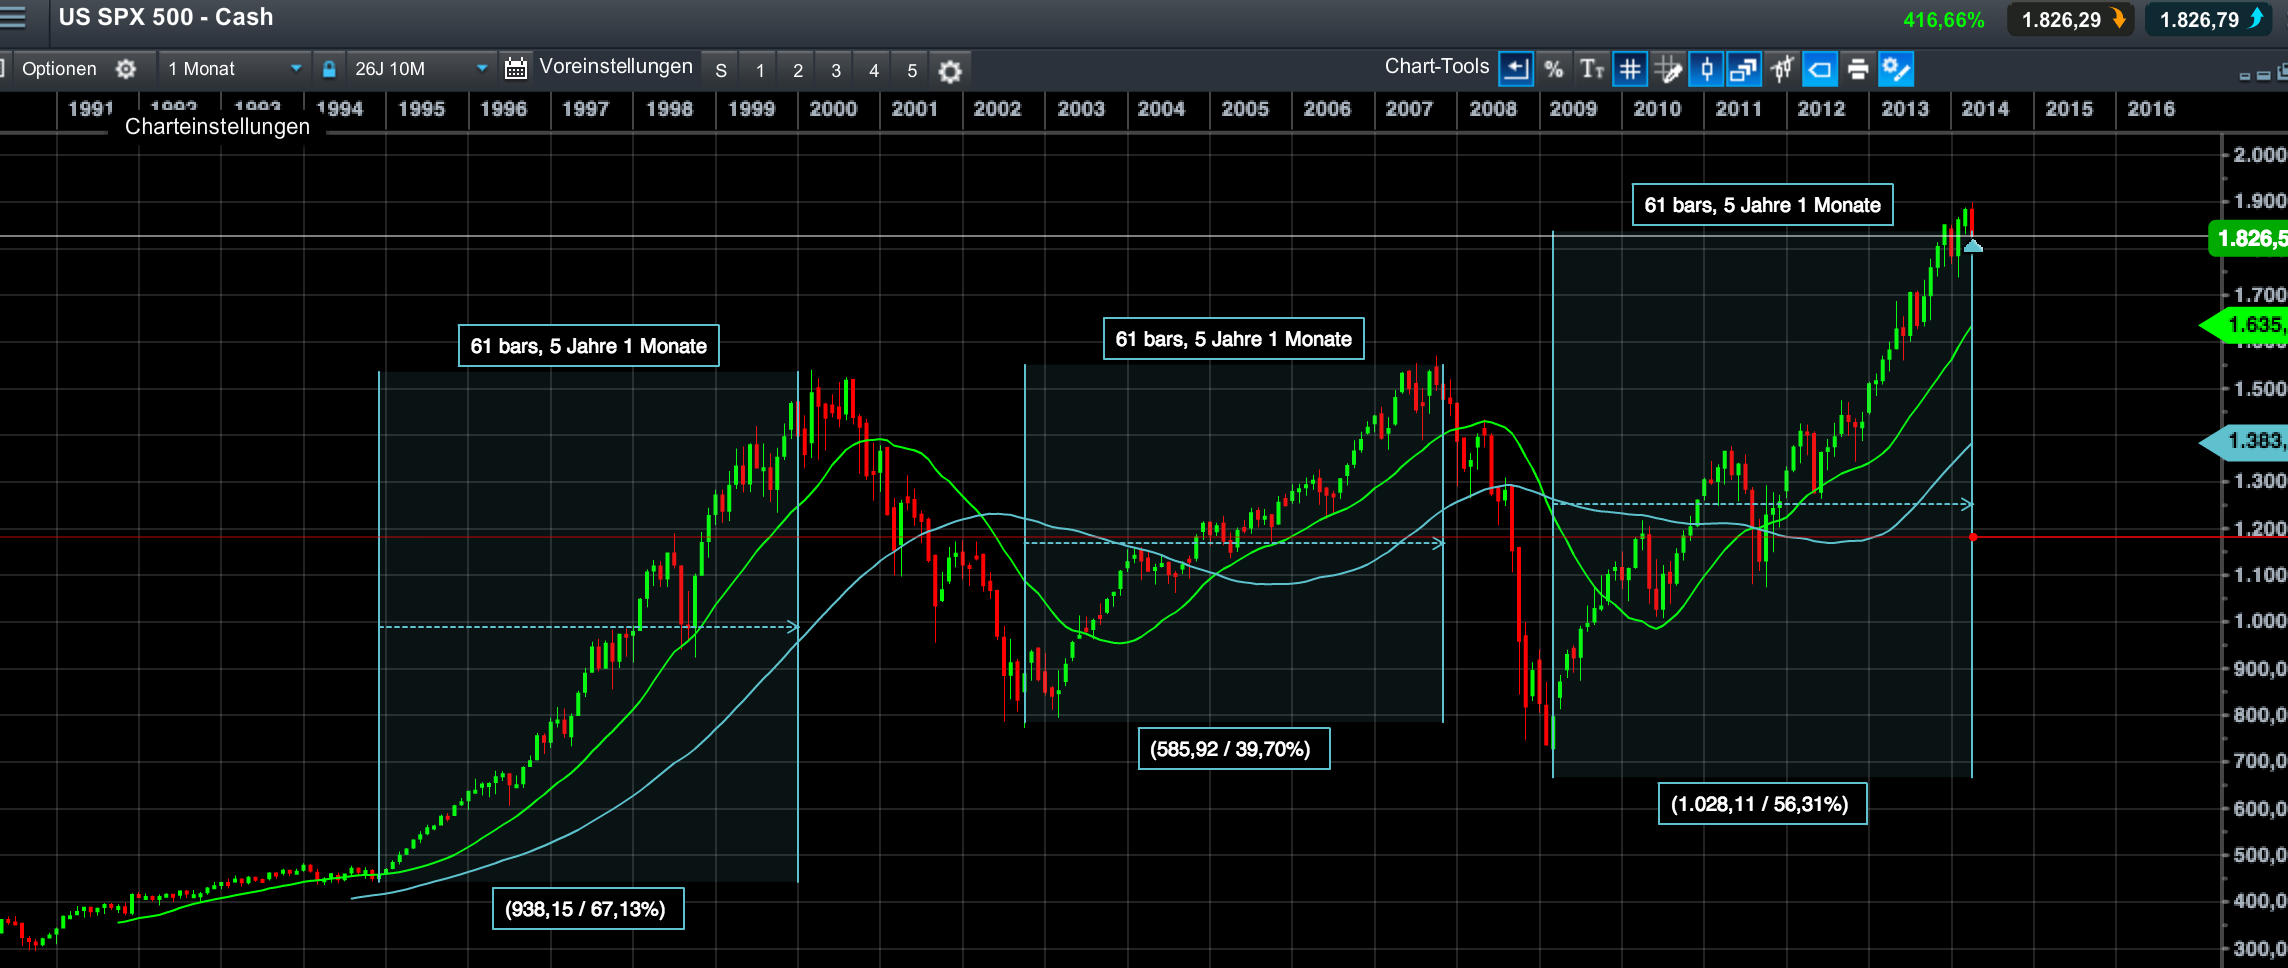Image resolution: width=2288 pixels, height=968 pixels.
Task: Toggle the scroll-to-end arrow chart tool
Action: [1516, 69]
